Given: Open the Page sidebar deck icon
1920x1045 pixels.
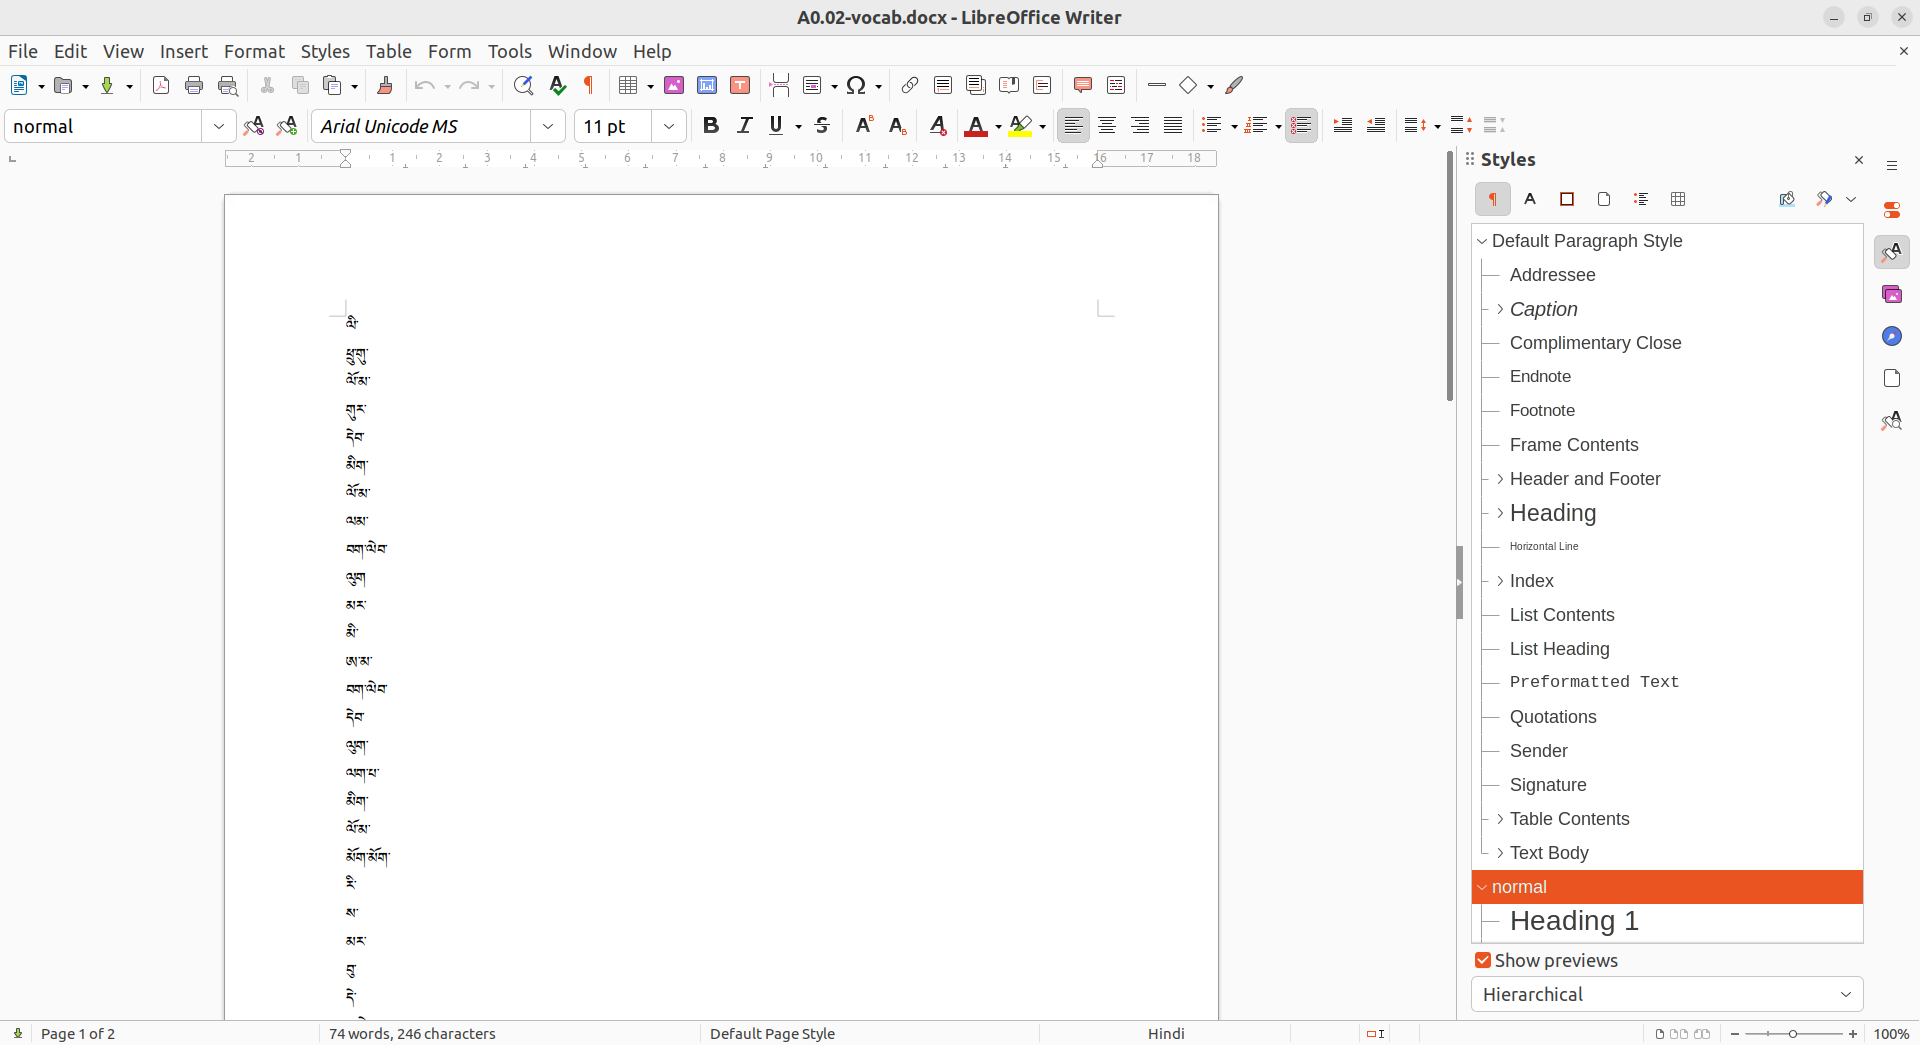Looking at the screenshot, I should tap(1892, 378).
